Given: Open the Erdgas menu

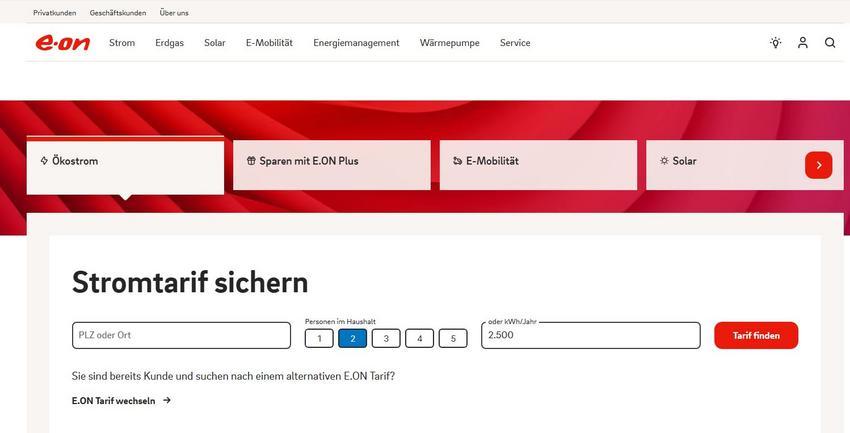Looking at the screenshot, I should (x=170, y=43).
